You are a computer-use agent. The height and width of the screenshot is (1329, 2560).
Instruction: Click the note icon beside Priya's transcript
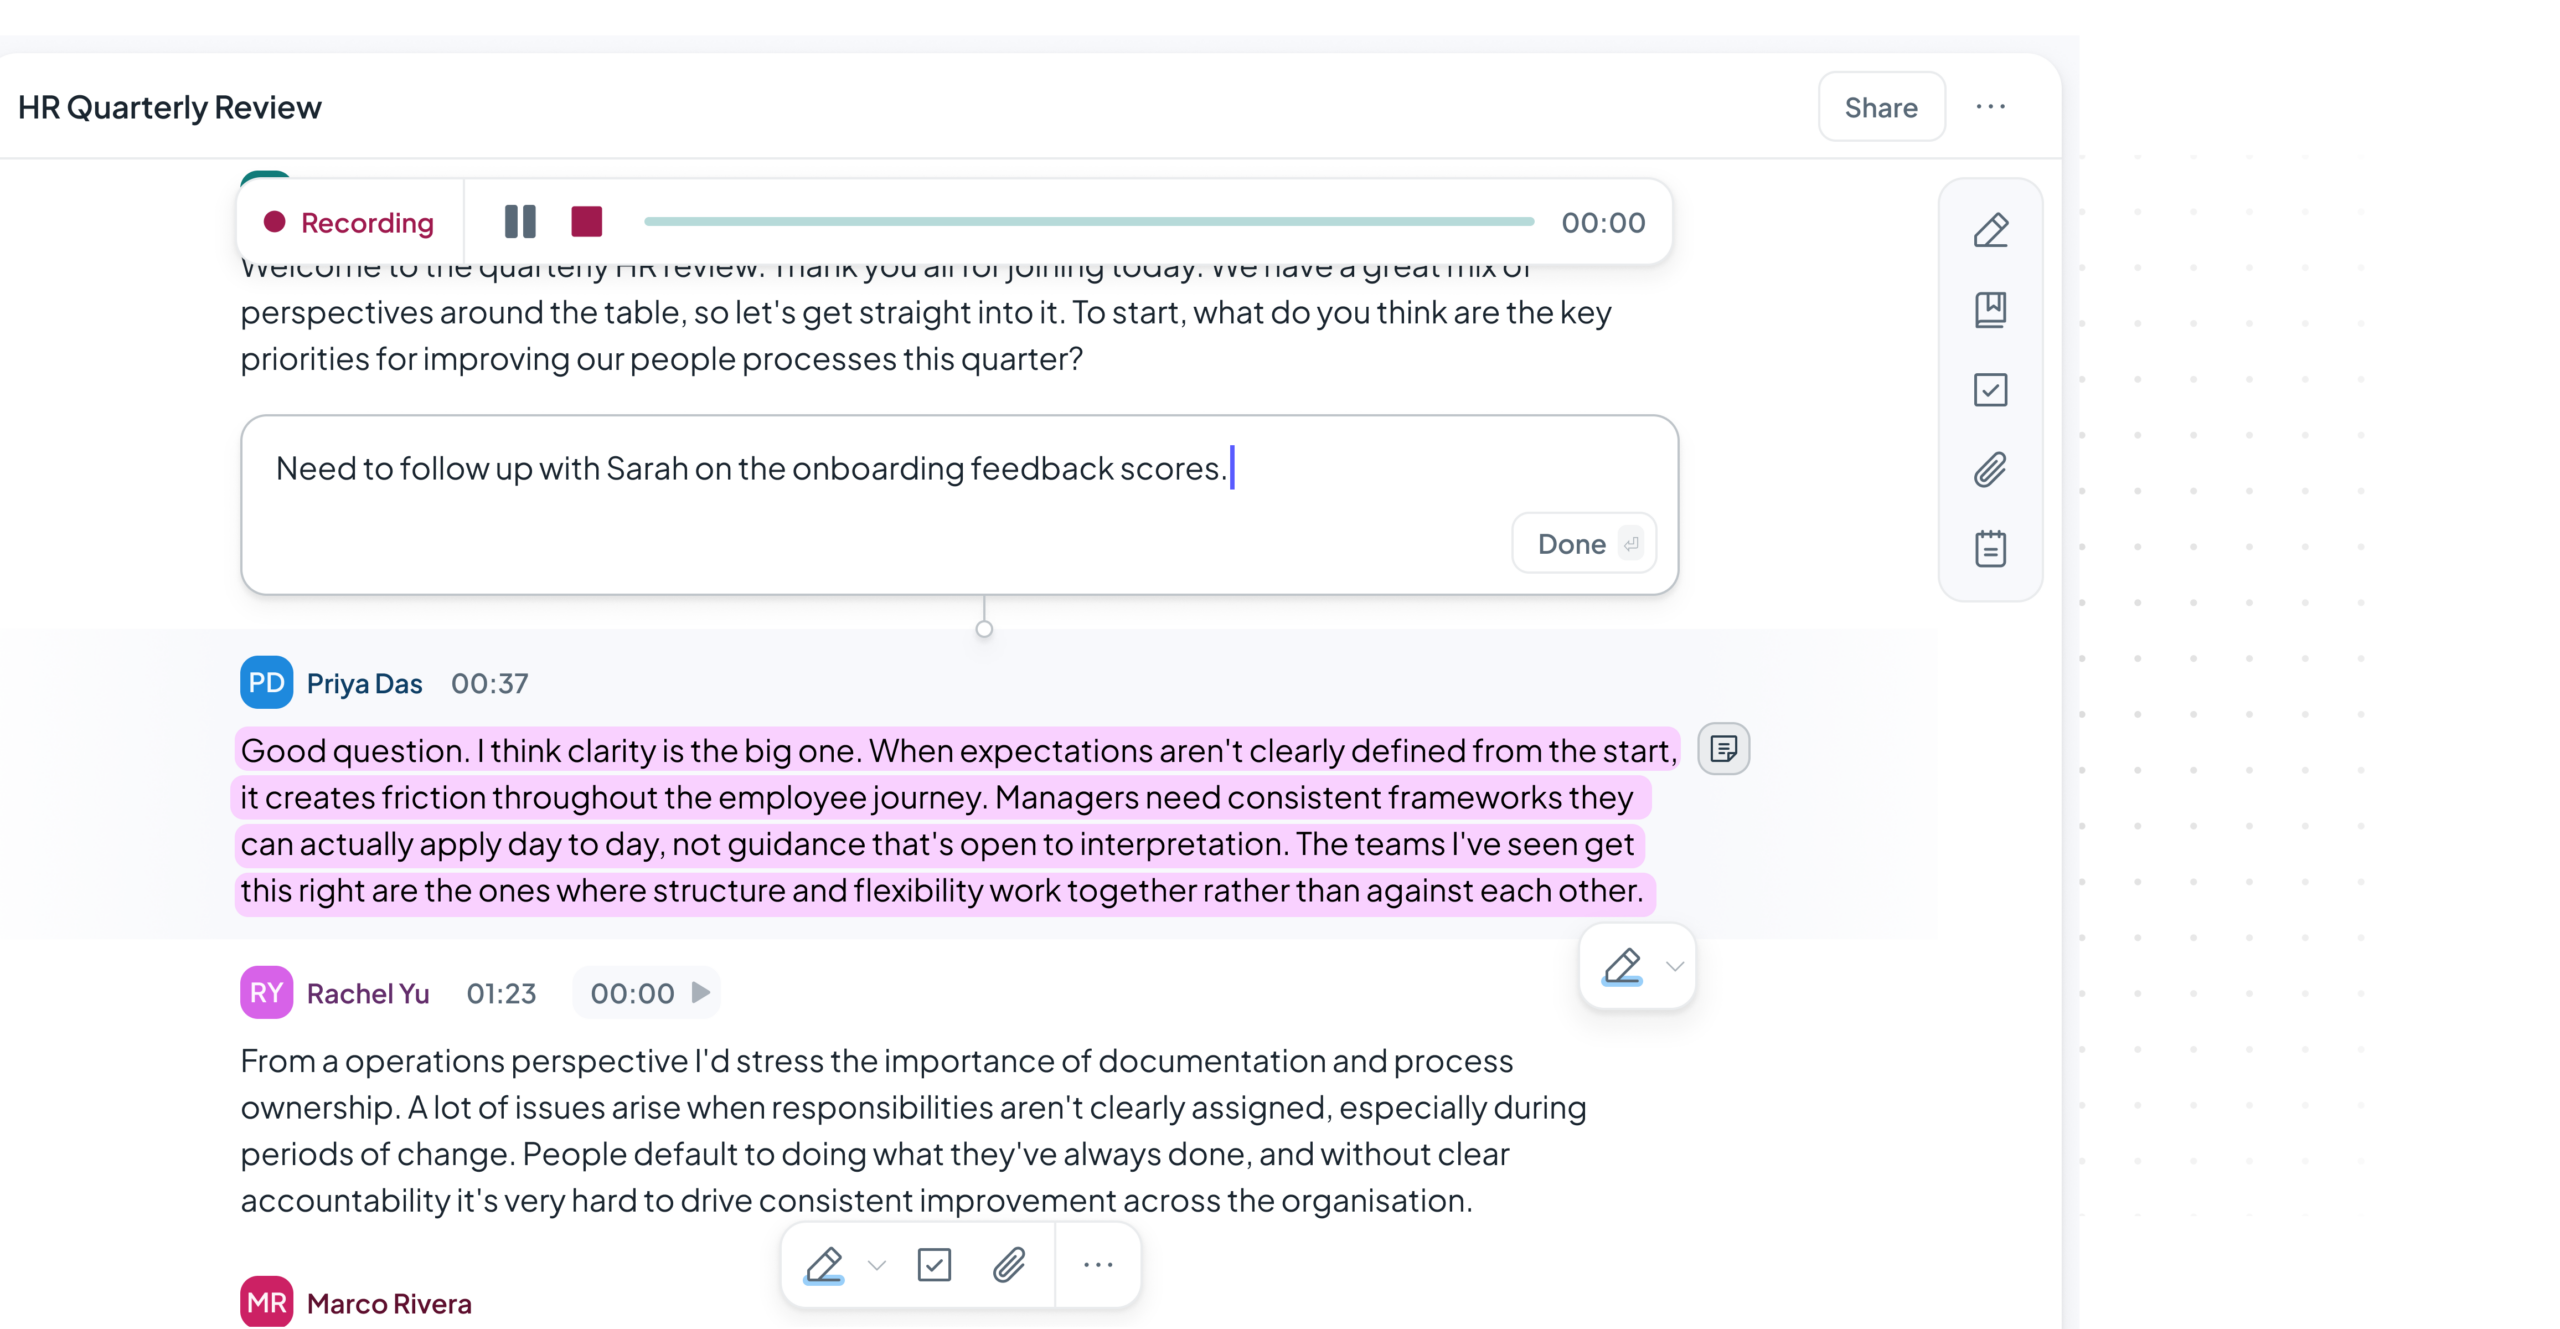click(1723, 748)
